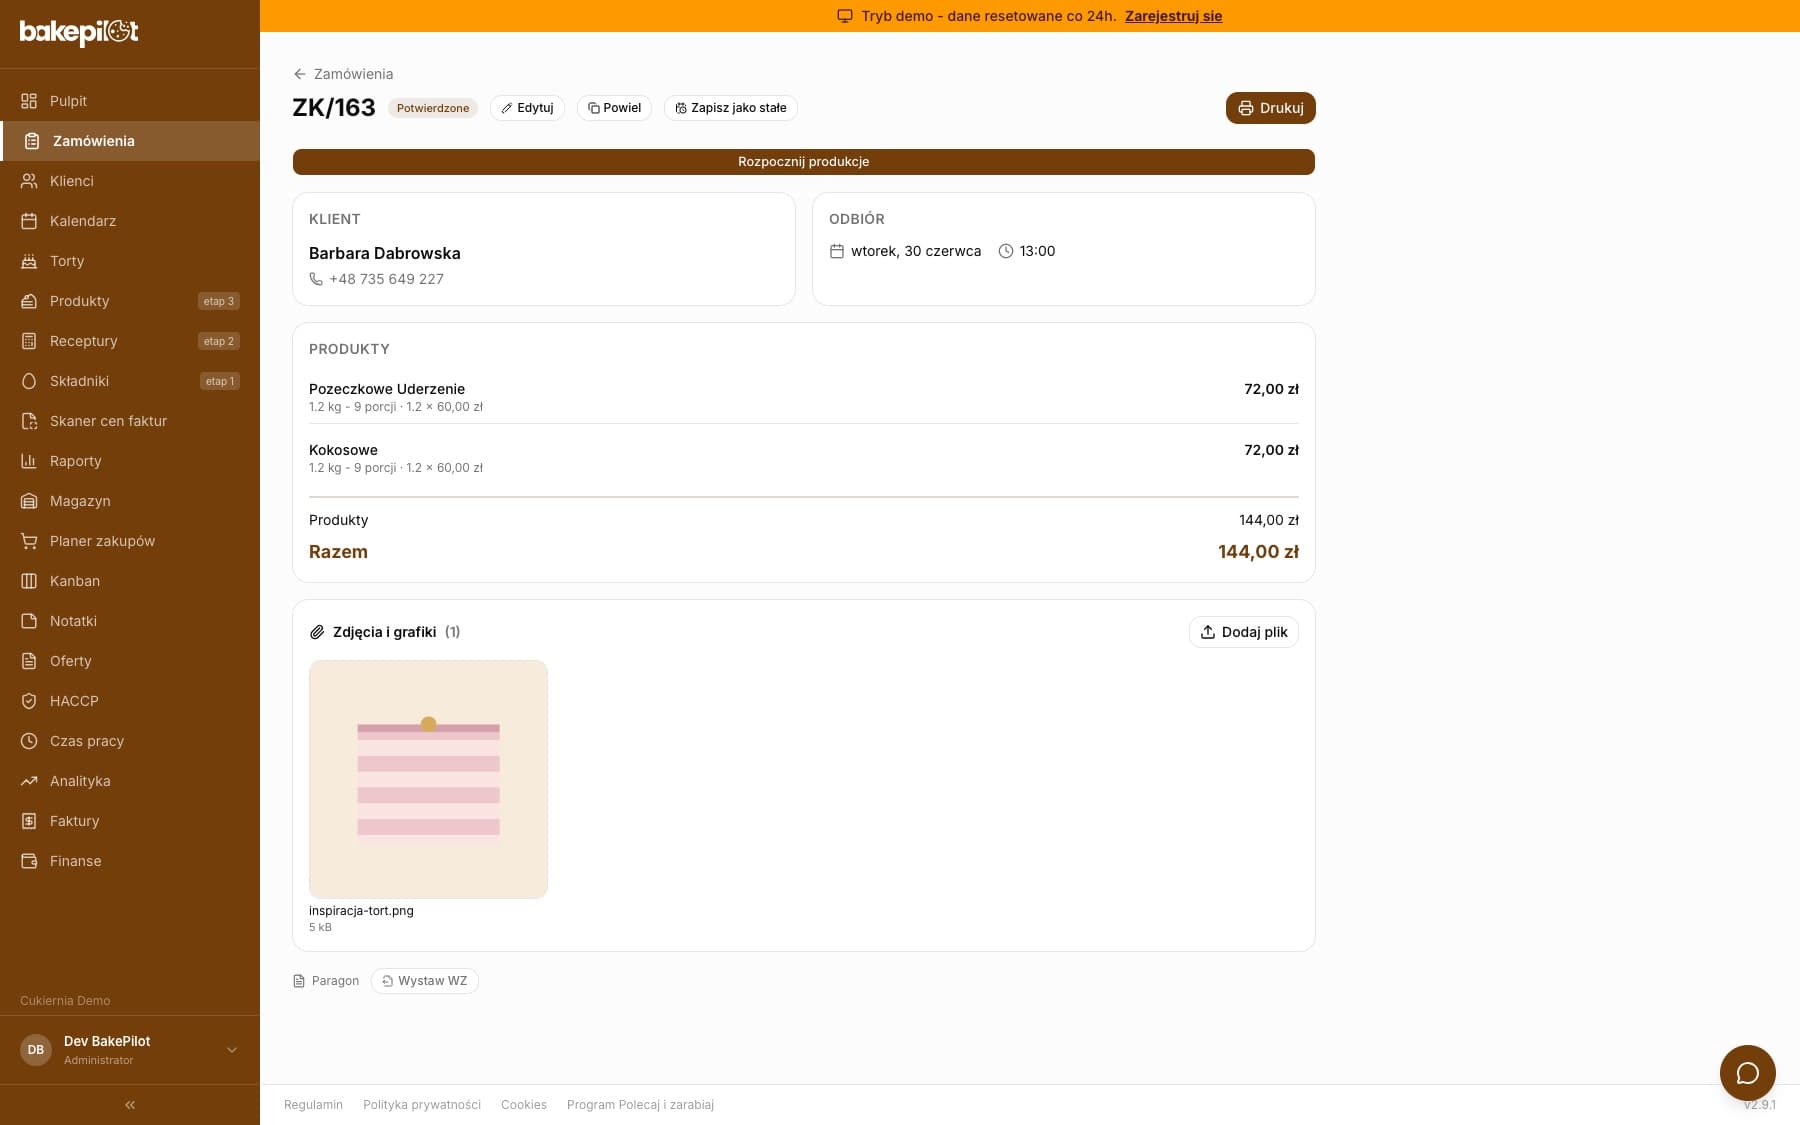The width and height of the screenshot is (1800, 1125).
Task: Open Czas pracy clock icon
Action: pos(29,741)
